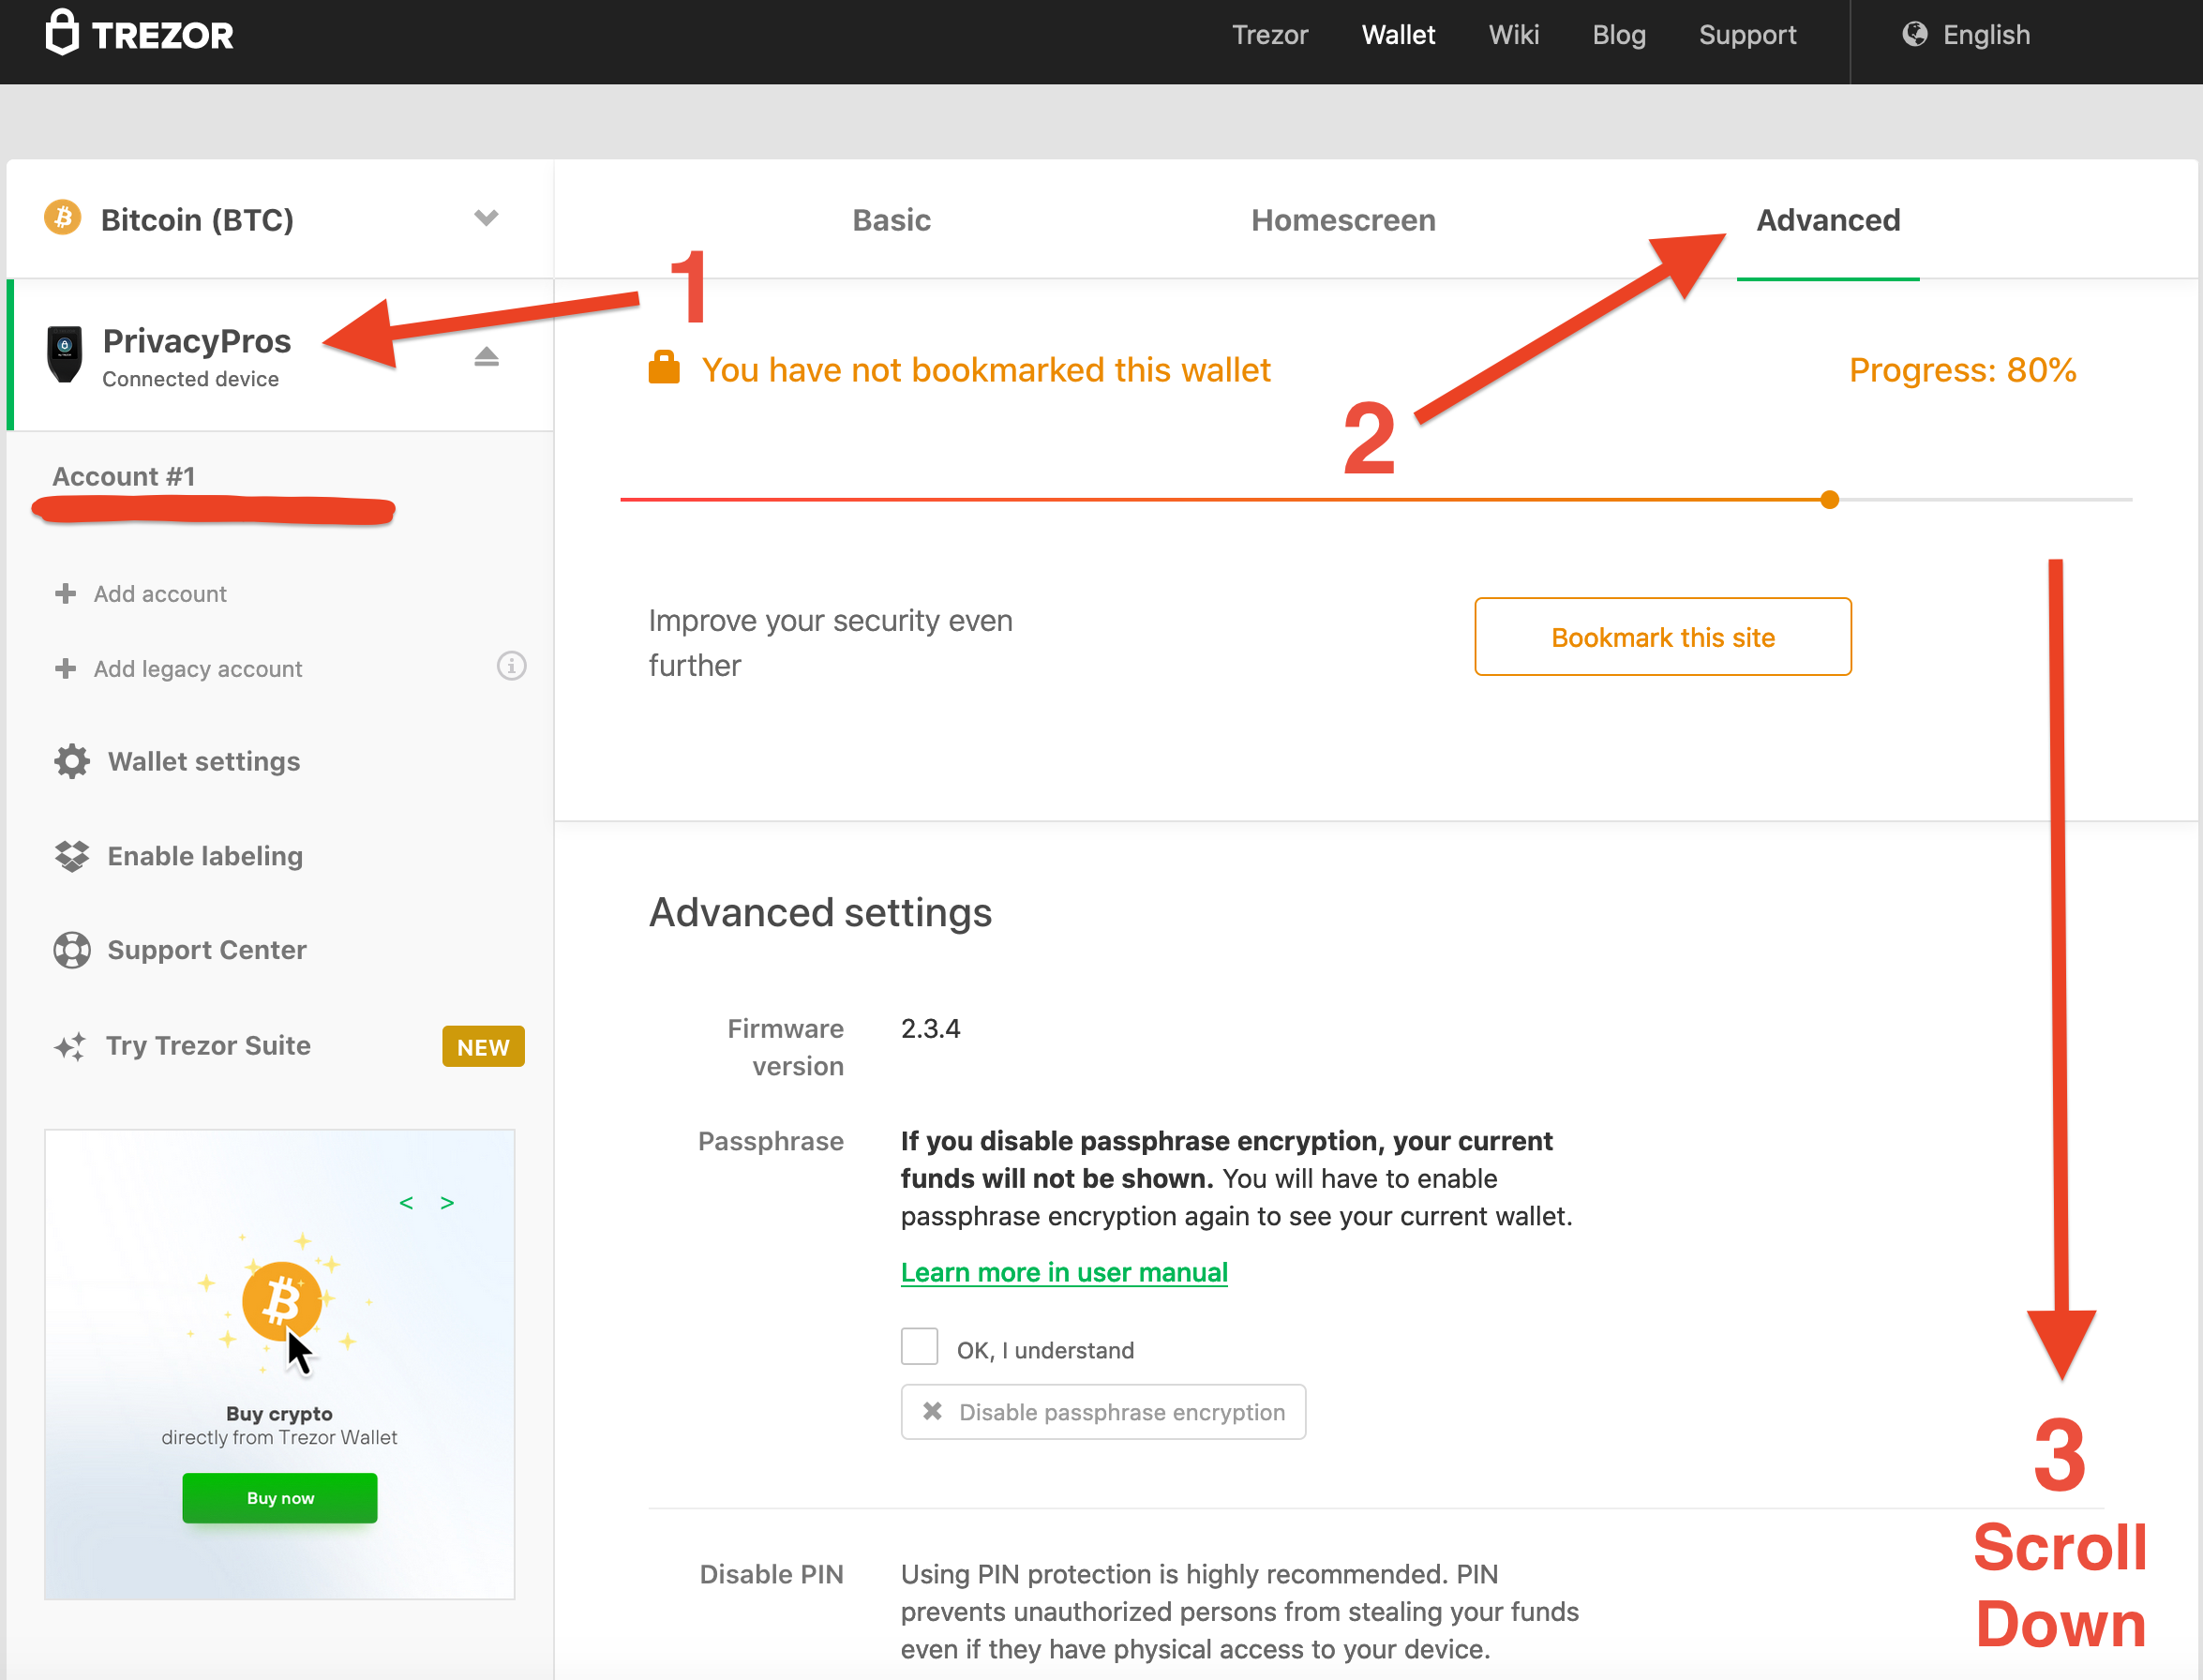The image size is (2203, 1680).
Task: Click the Trezor Suite sparkle icon
Action: (x=70, y=1046)
